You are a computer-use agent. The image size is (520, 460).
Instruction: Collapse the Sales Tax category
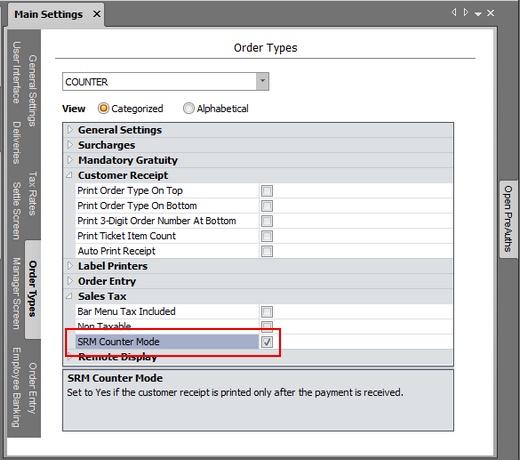tap(69, 296)
